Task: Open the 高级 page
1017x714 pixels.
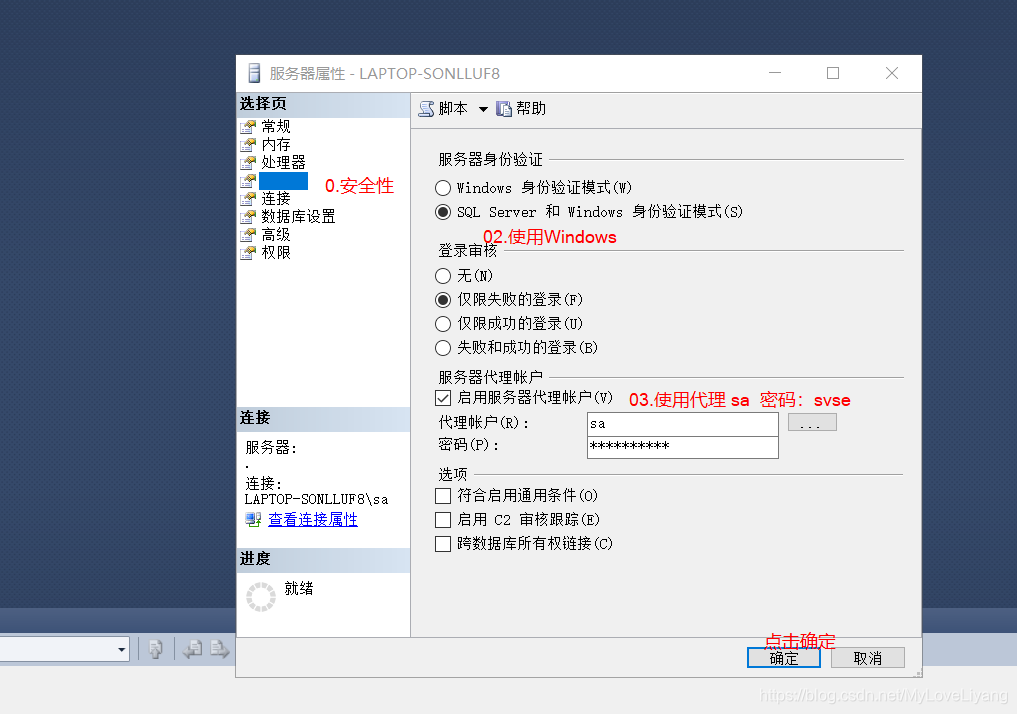Action: pyautogui.click(x=276, y=235)
